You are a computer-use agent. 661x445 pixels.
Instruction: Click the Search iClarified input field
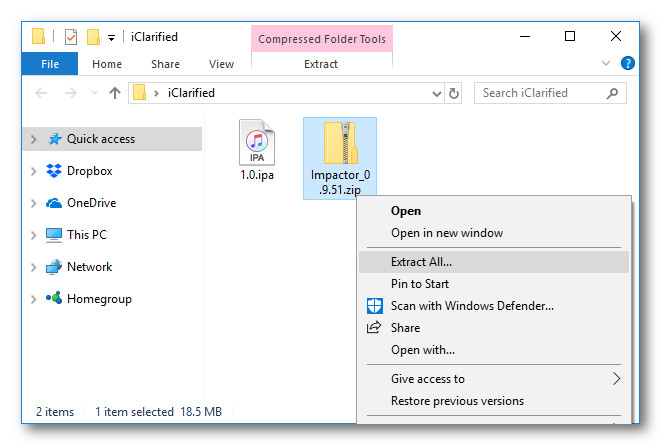pos(538,93)
